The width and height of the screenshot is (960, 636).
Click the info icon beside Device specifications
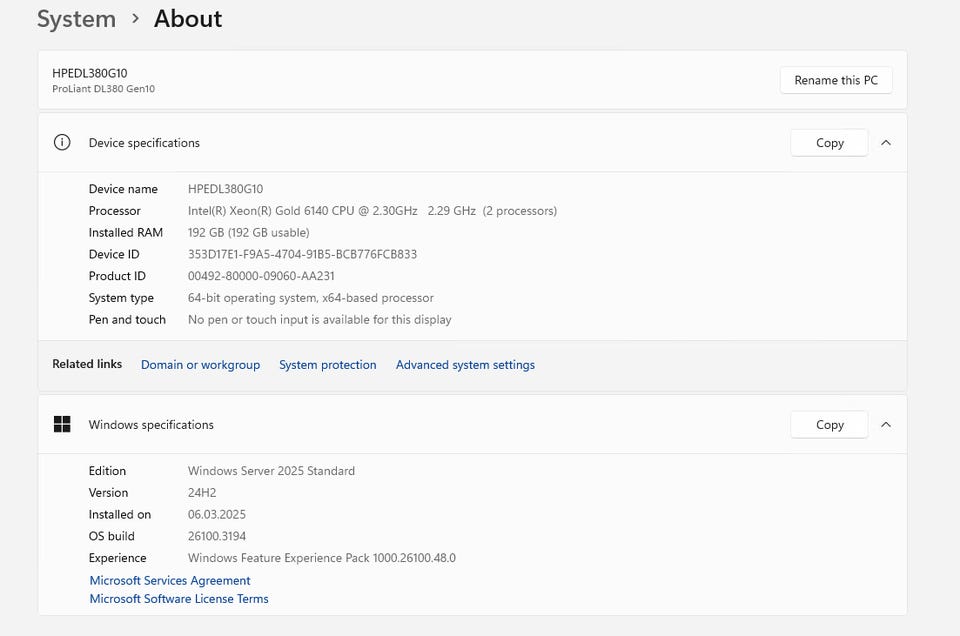tap(62, 143)
